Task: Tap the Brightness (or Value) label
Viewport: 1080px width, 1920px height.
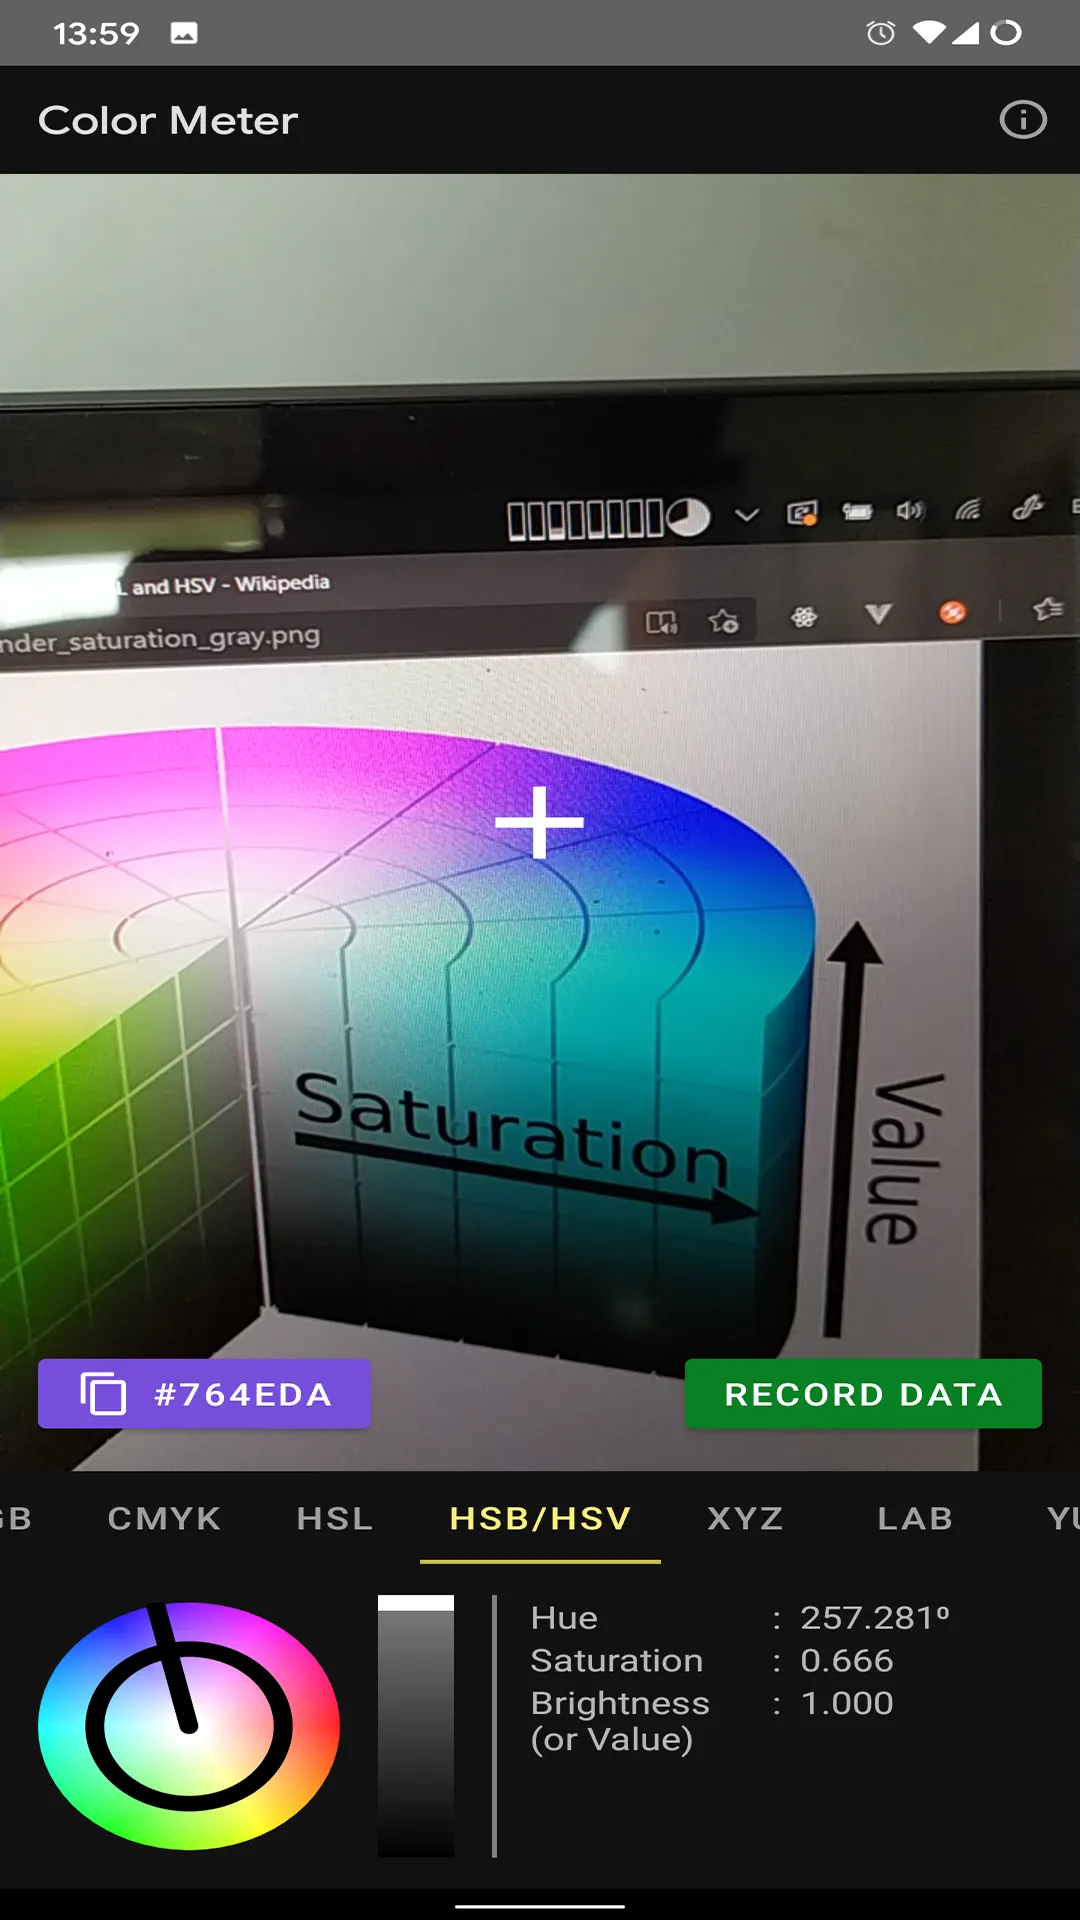Action: 620,1721
